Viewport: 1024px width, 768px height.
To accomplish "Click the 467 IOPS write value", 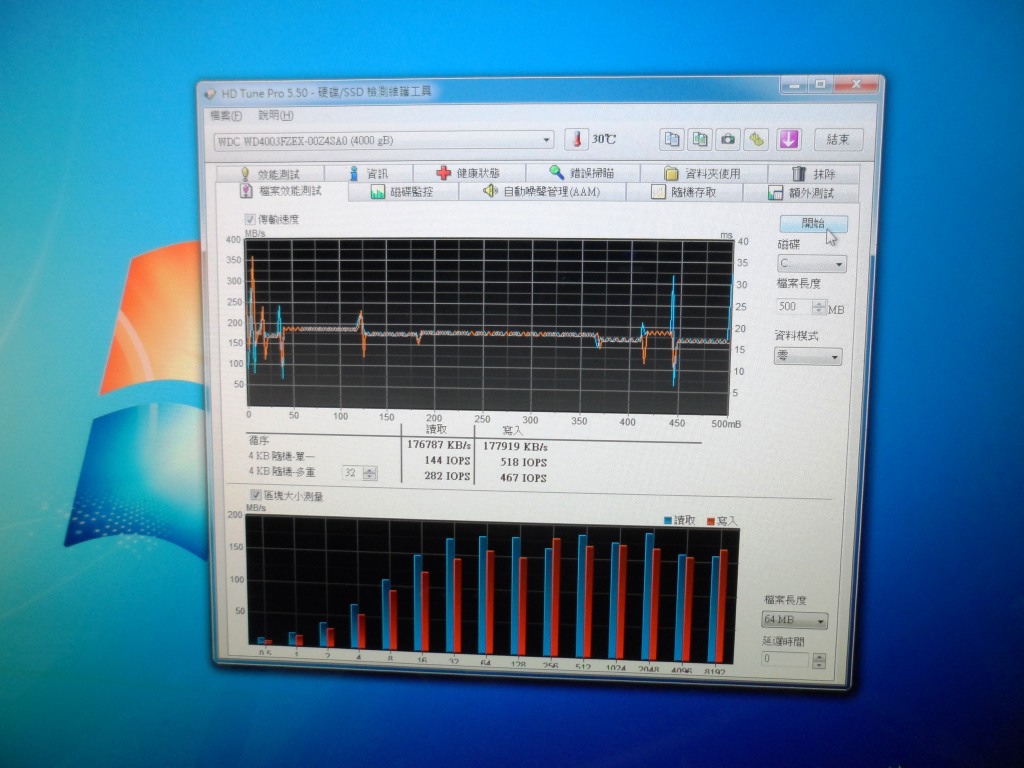I will [523, 478].
